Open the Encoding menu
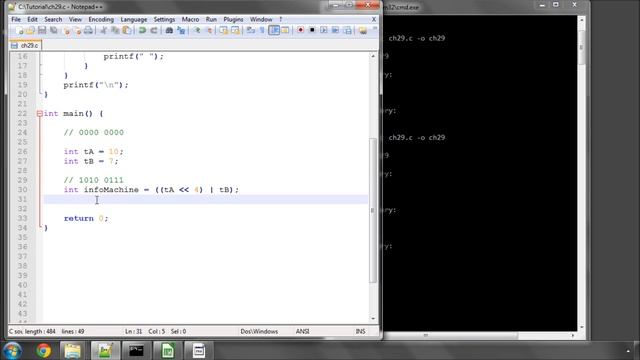Screen dimensions: 640x360 click(101, 19)
